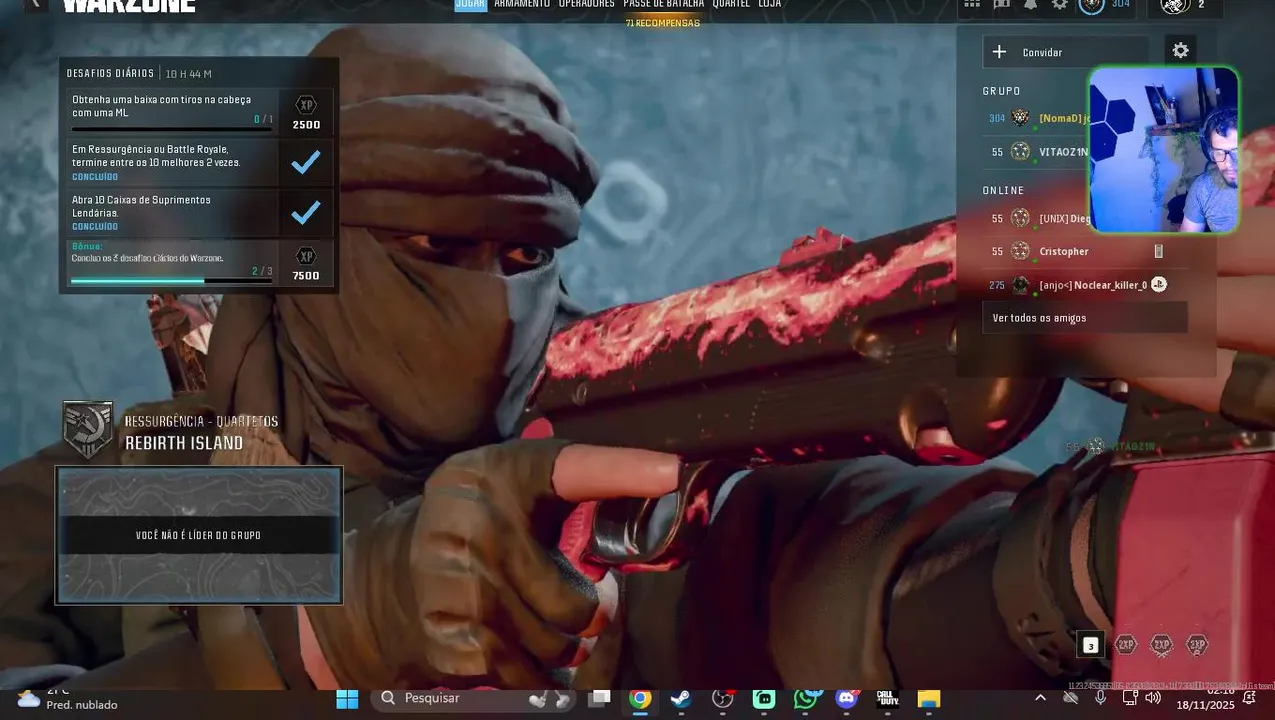
Task: Open File Explorer from the taskbar
Action: click(x=929, y=699)
